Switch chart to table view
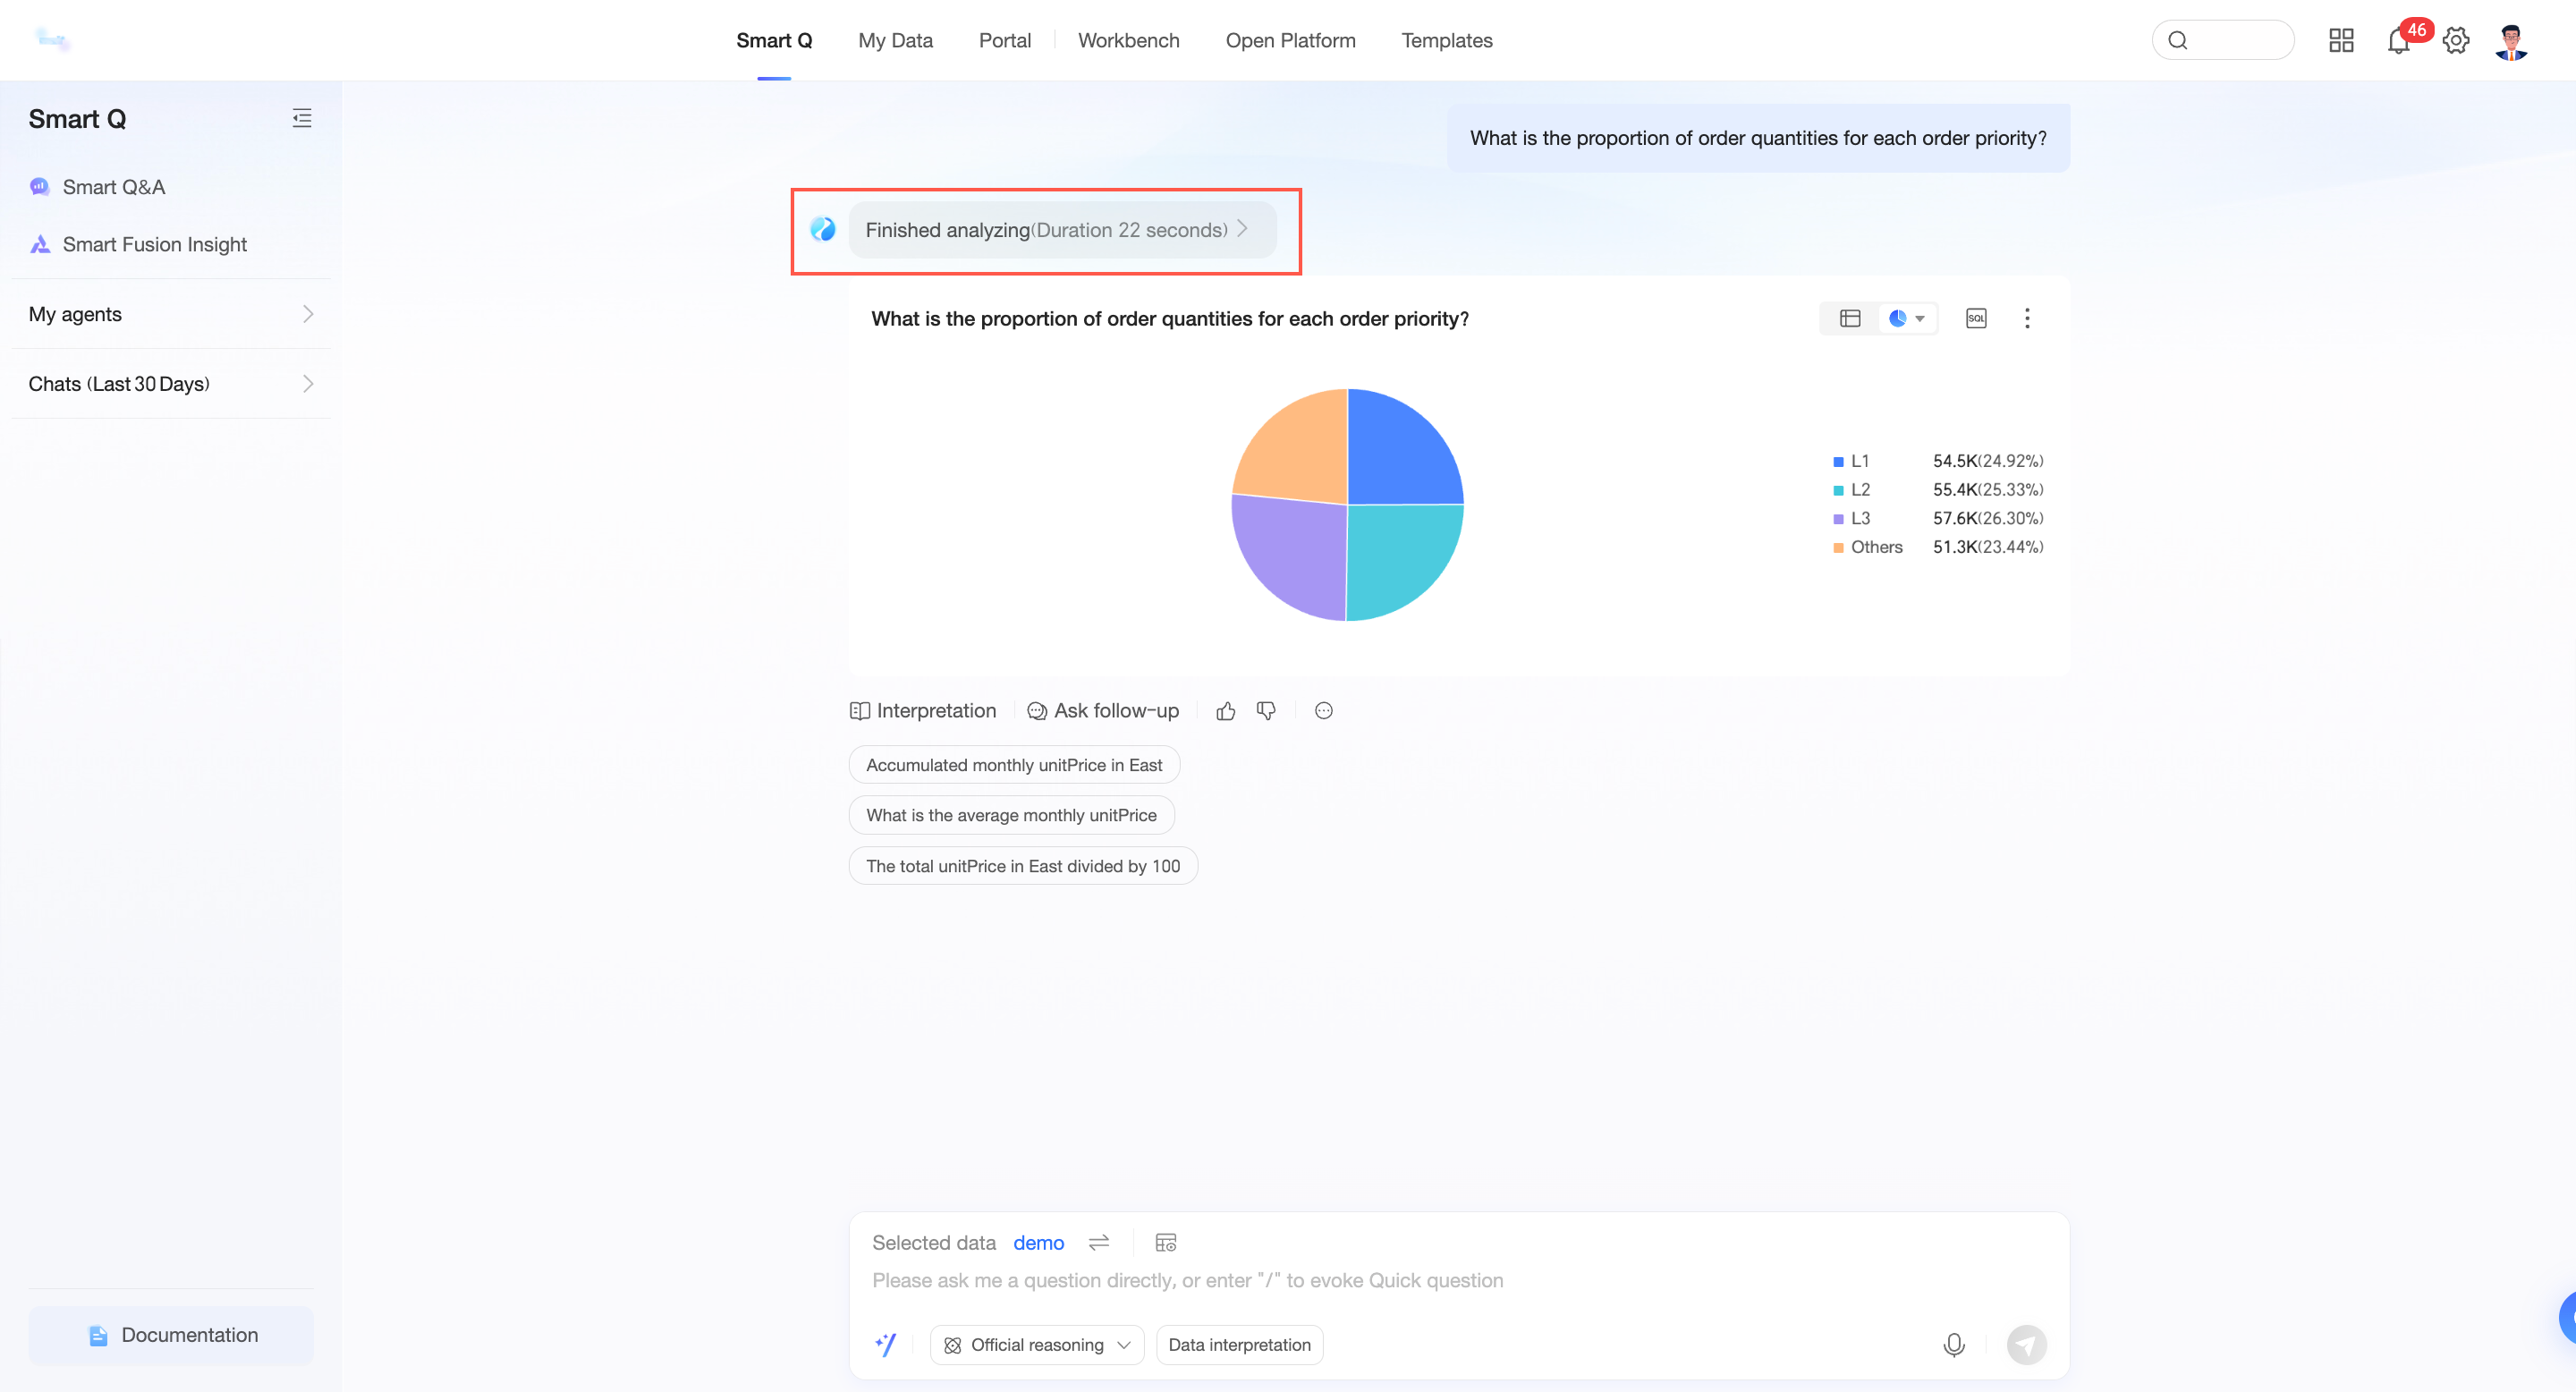The image size is (2576, 1392). point(1849,318)
